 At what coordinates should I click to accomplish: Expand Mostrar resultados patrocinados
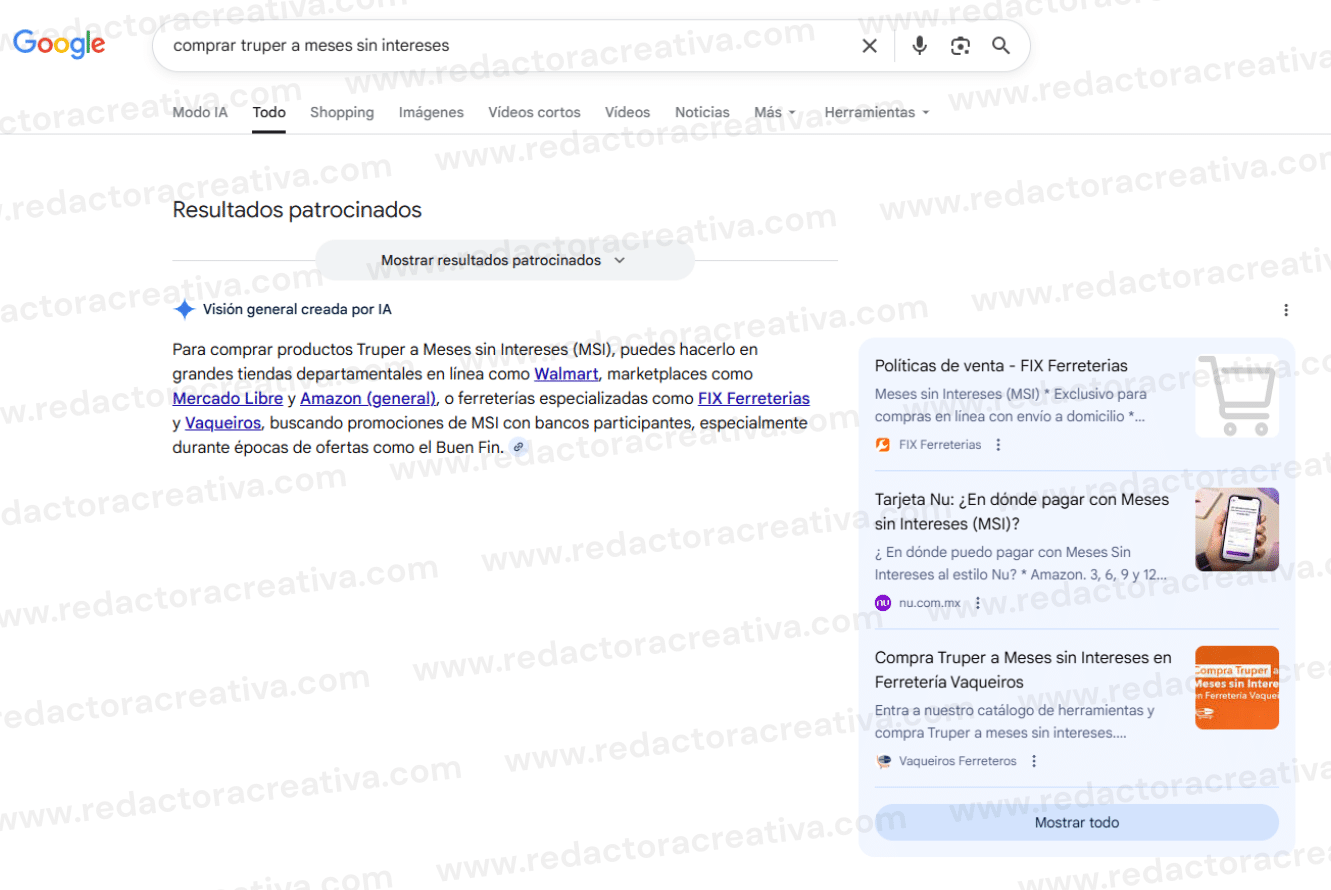(504, 260)
